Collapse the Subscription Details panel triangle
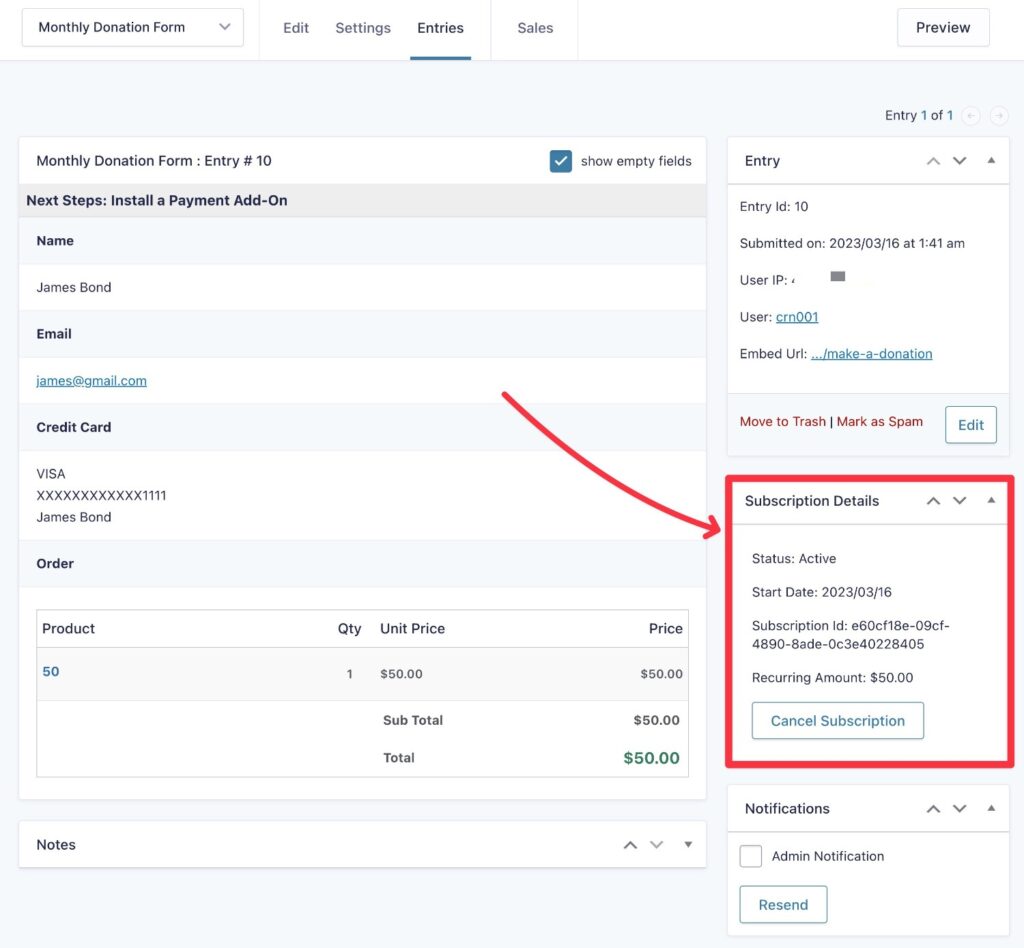The width and height of the screenshot is (1024, 948). pos(991,500)
